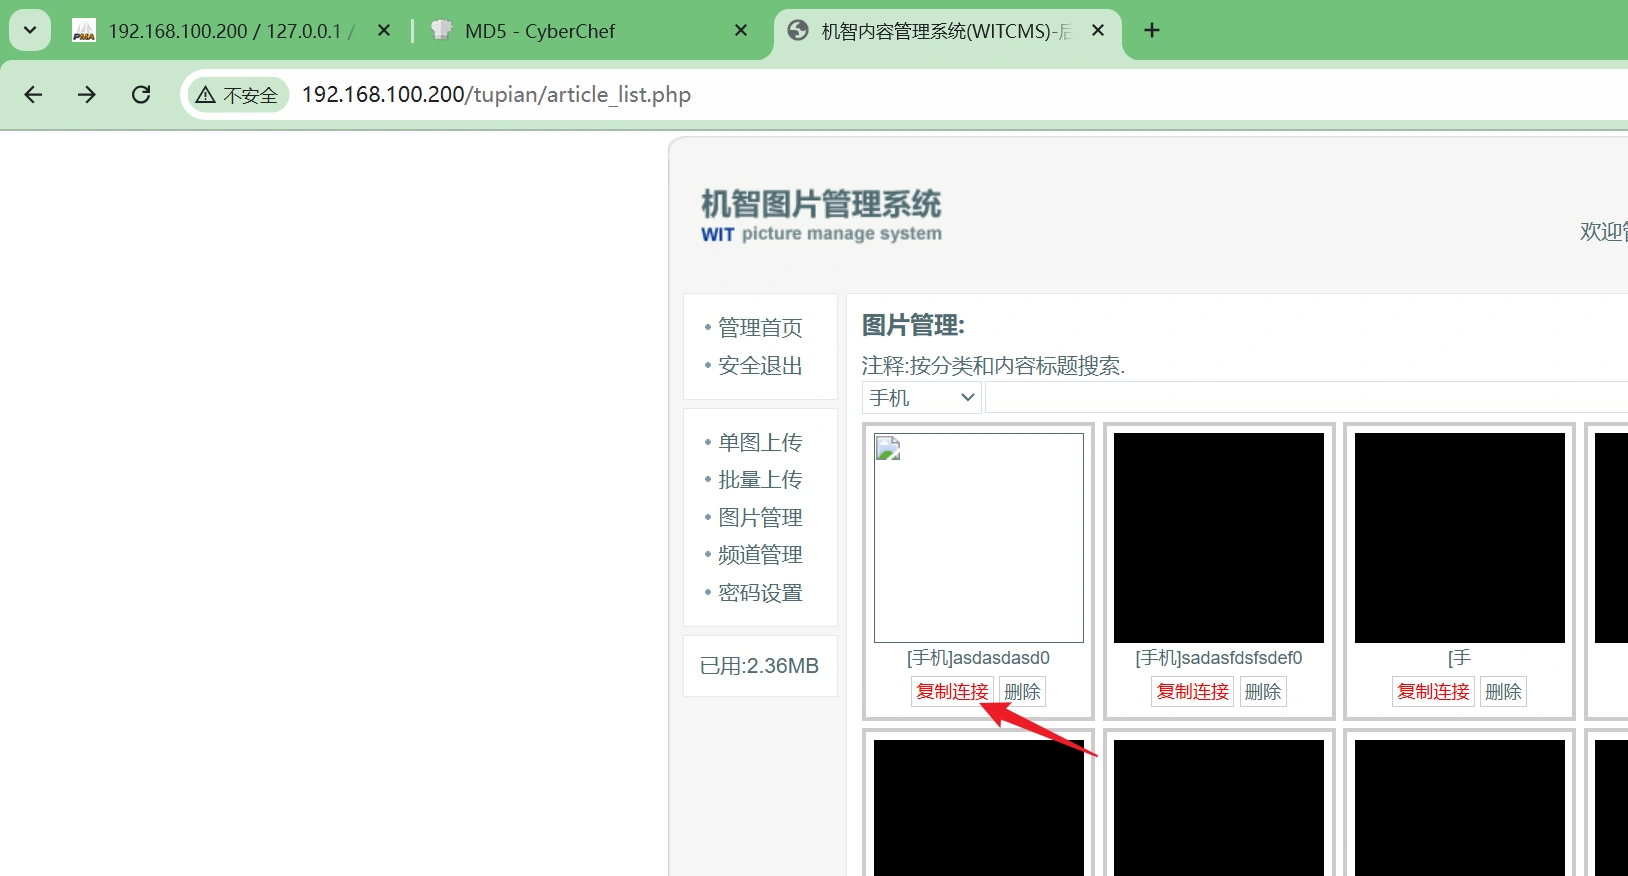
Task: Reload the current page
Action: (141, 94)
